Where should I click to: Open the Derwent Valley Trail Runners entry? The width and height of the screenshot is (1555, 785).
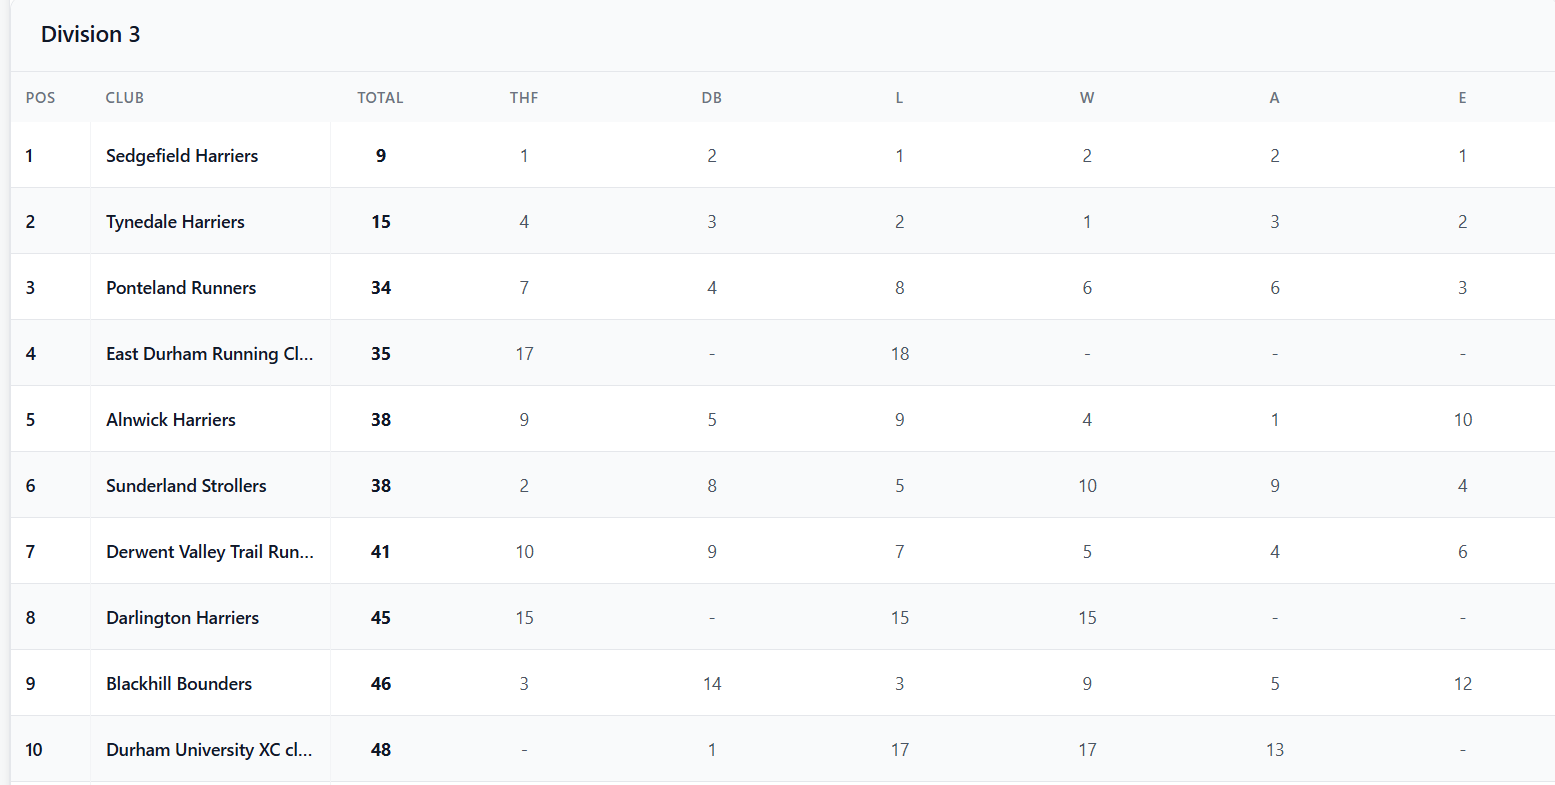pyautogui.click(x=209, y=552)
